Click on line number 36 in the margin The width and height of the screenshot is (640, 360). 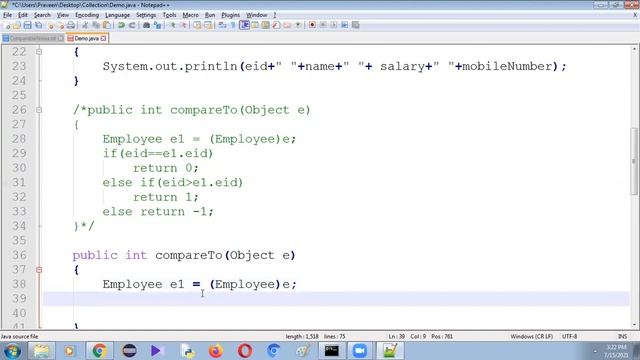point(19,256)
